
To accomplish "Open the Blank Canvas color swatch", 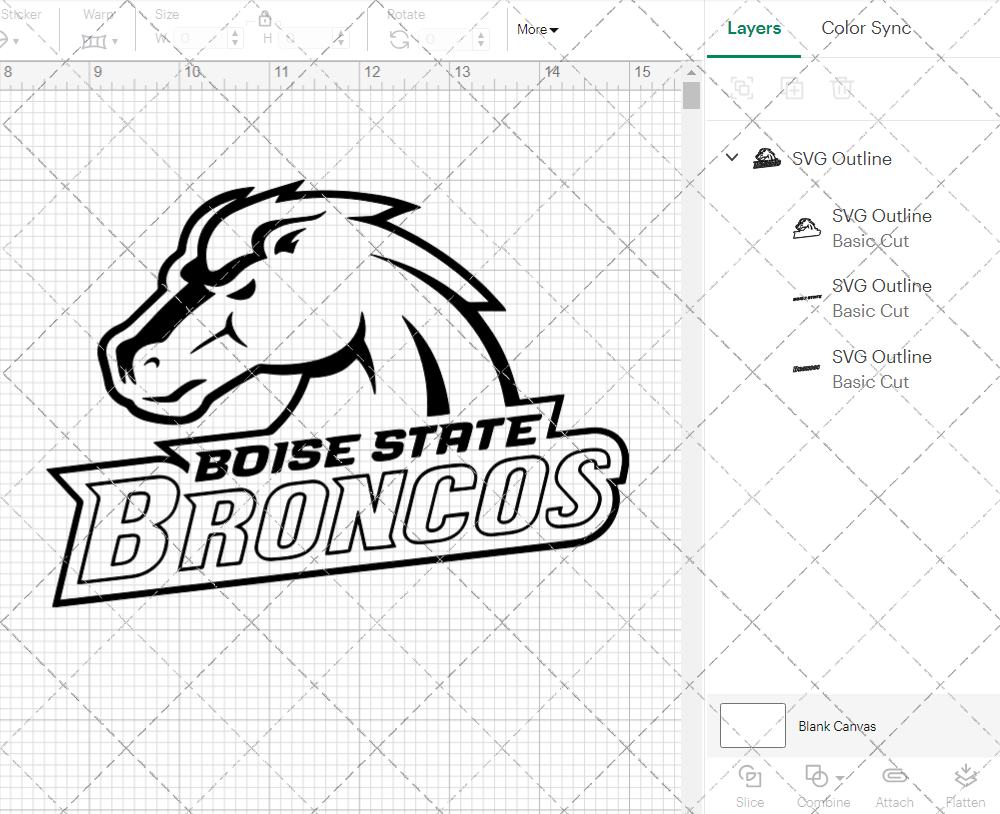I will pos(752,726).
